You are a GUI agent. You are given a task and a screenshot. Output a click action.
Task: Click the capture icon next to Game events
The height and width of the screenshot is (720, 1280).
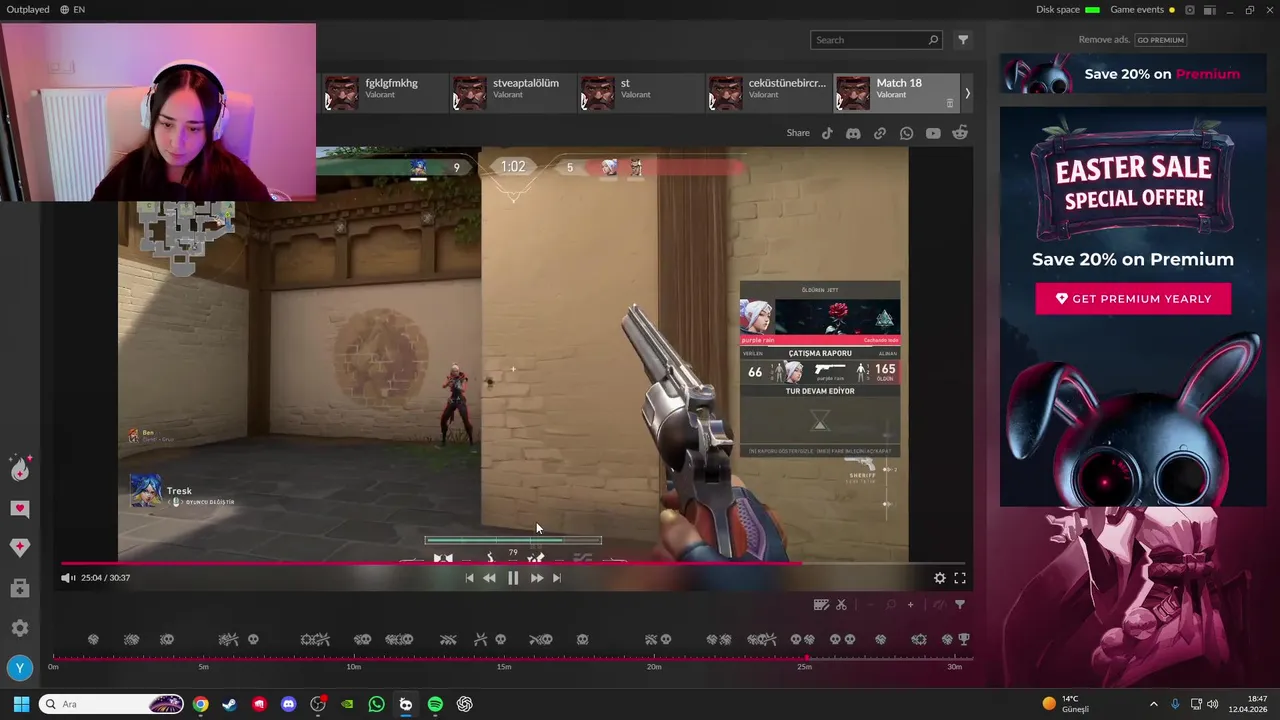(x=1190, y=10)
